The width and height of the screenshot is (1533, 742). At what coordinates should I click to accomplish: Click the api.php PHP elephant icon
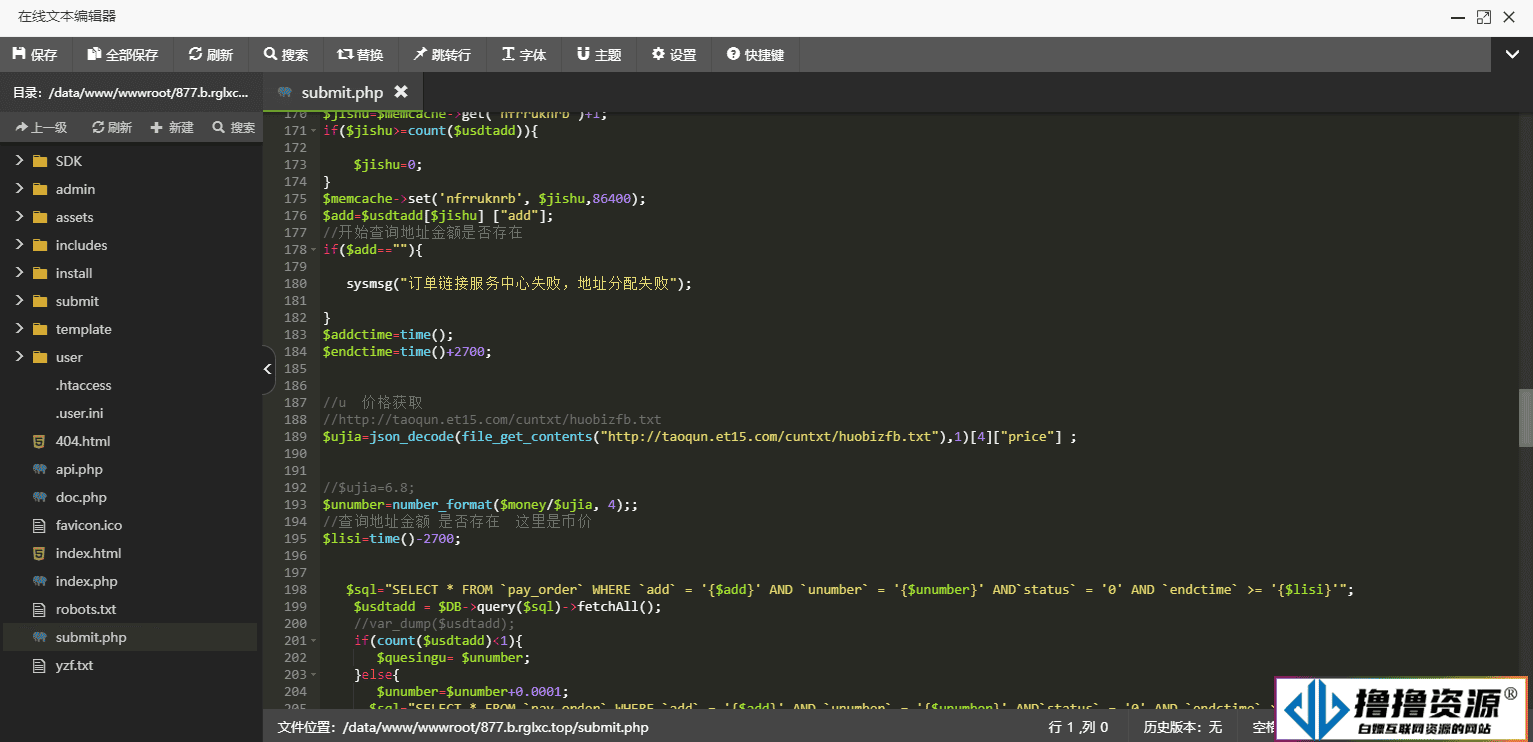[39, 469]
